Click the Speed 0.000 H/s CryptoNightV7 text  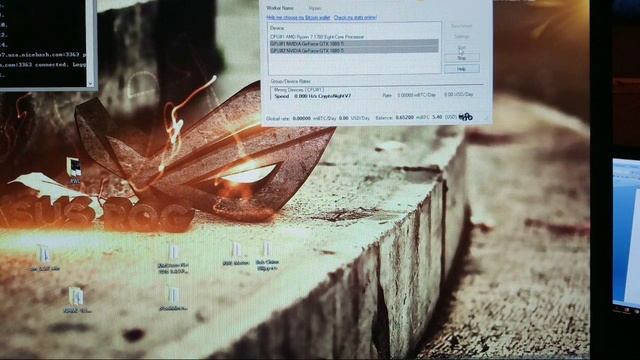(313, 96)
